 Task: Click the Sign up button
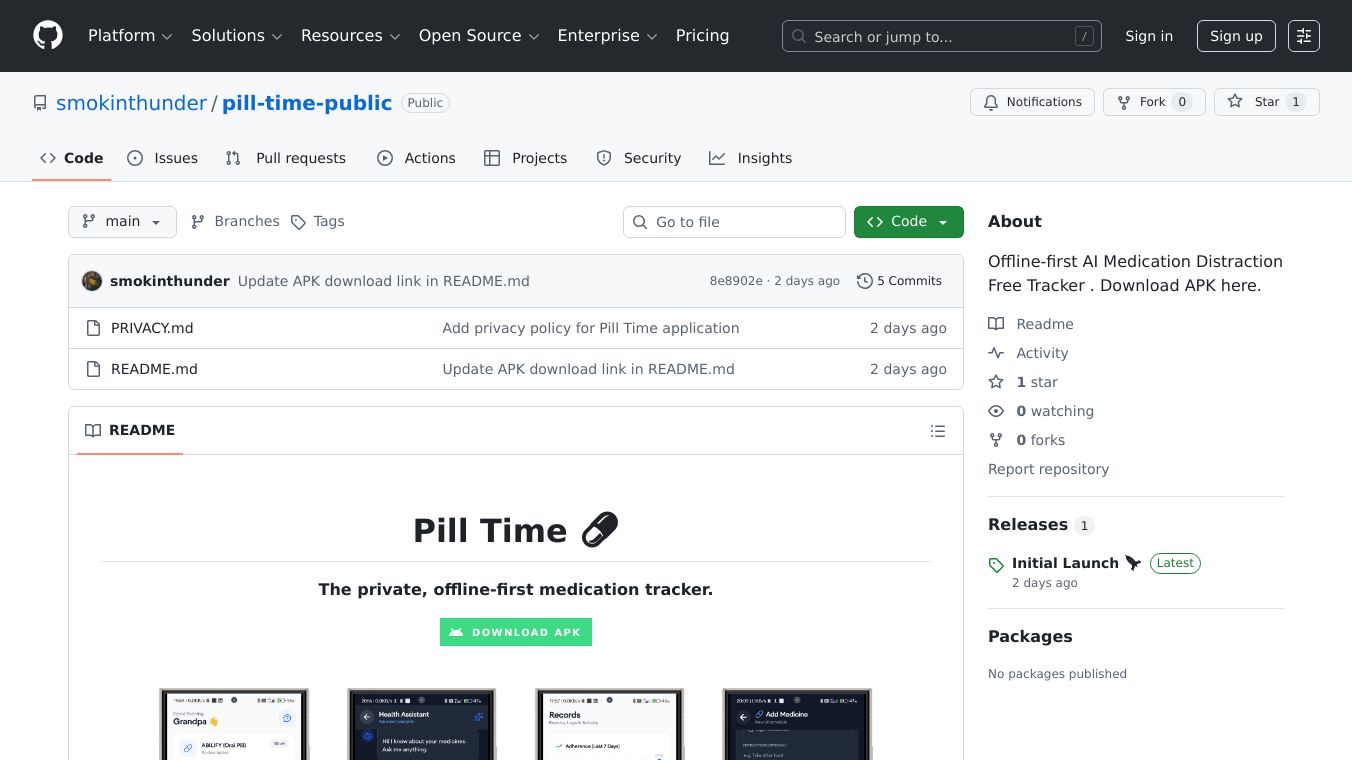(1236, 36)
